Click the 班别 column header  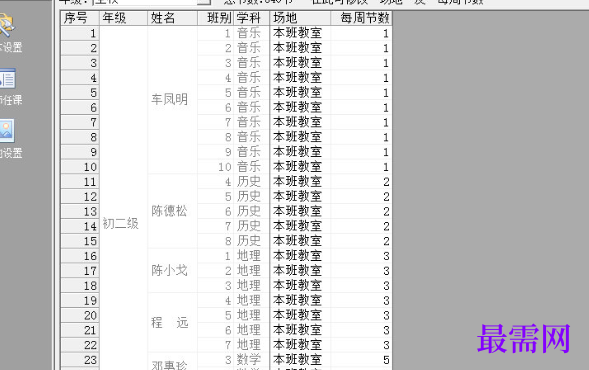tap(216, 18)
